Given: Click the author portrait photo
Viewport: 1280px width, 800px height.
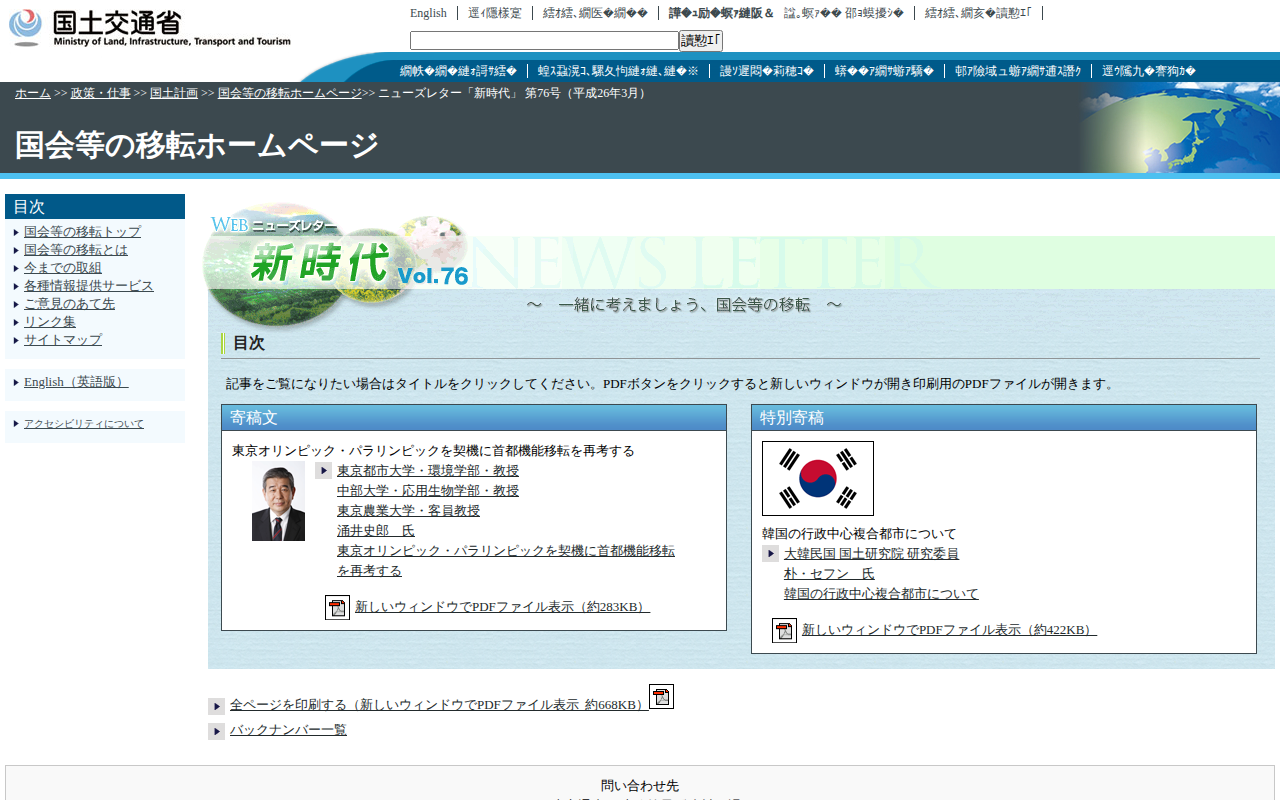Looking at the screenshot, I should (278, 502).
